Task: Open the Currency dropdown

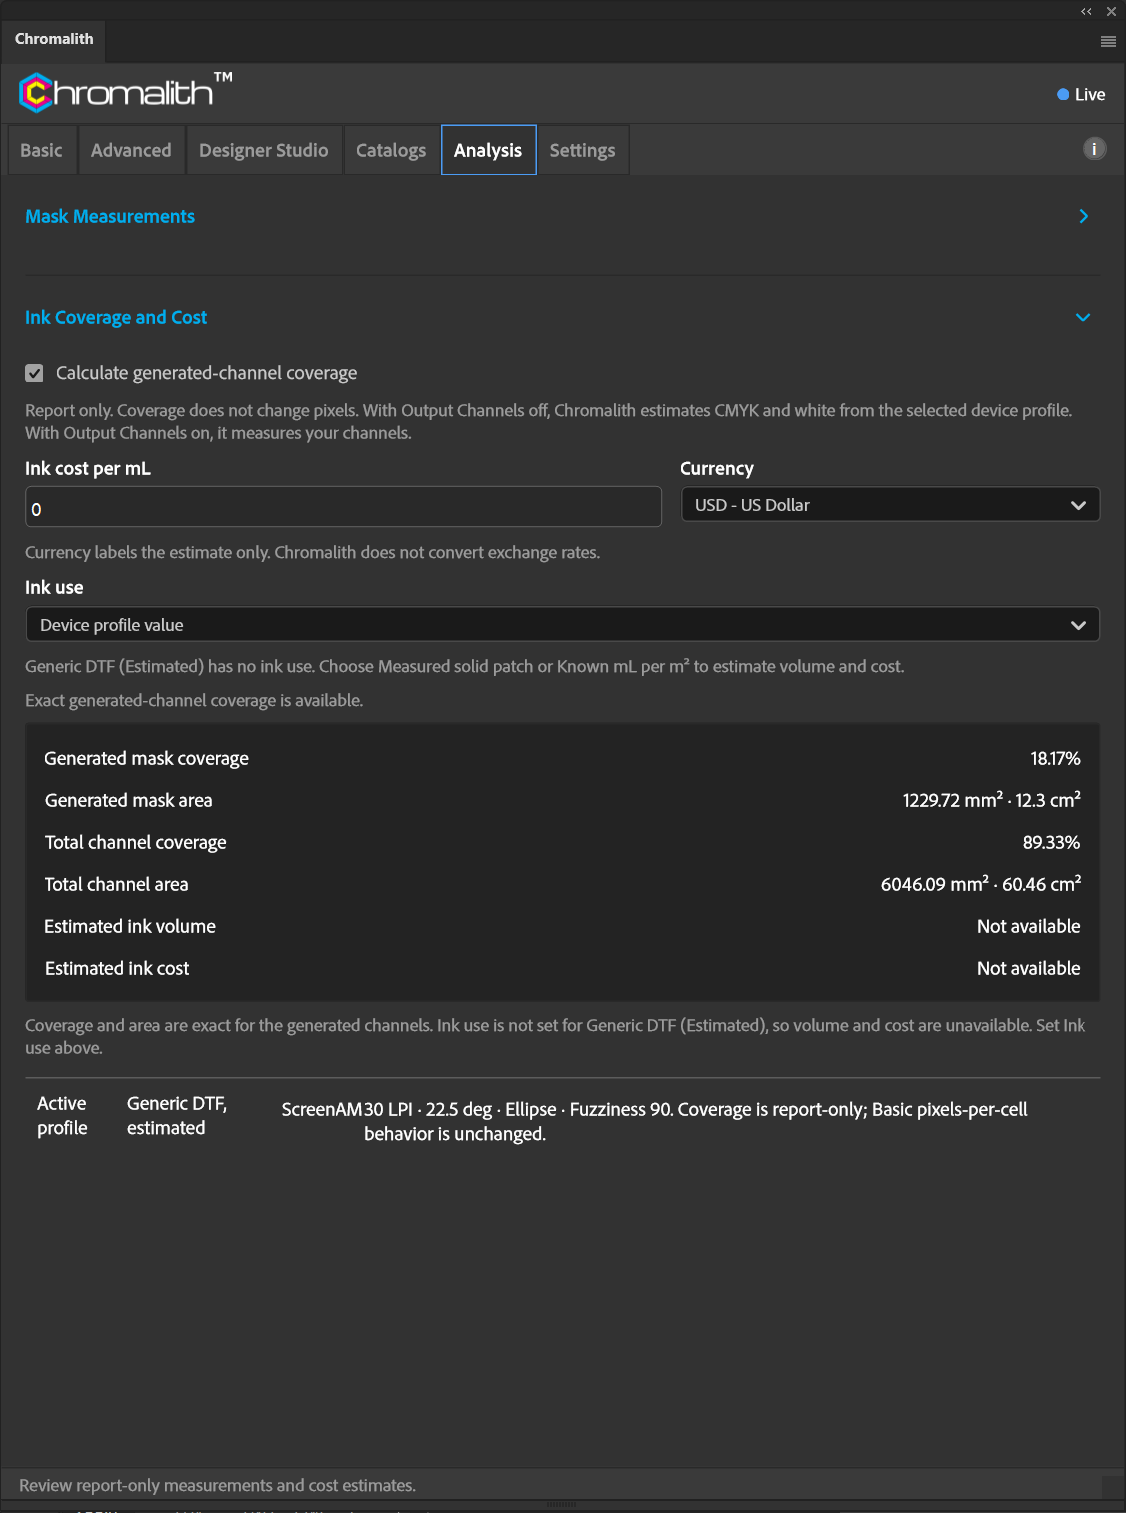Action: [x=890, y=505]
